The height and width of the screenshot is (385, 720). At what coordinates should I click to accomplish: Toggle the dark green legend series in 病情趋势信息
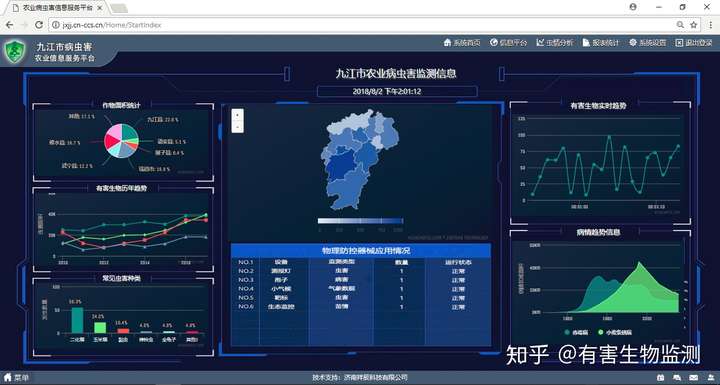577,332
